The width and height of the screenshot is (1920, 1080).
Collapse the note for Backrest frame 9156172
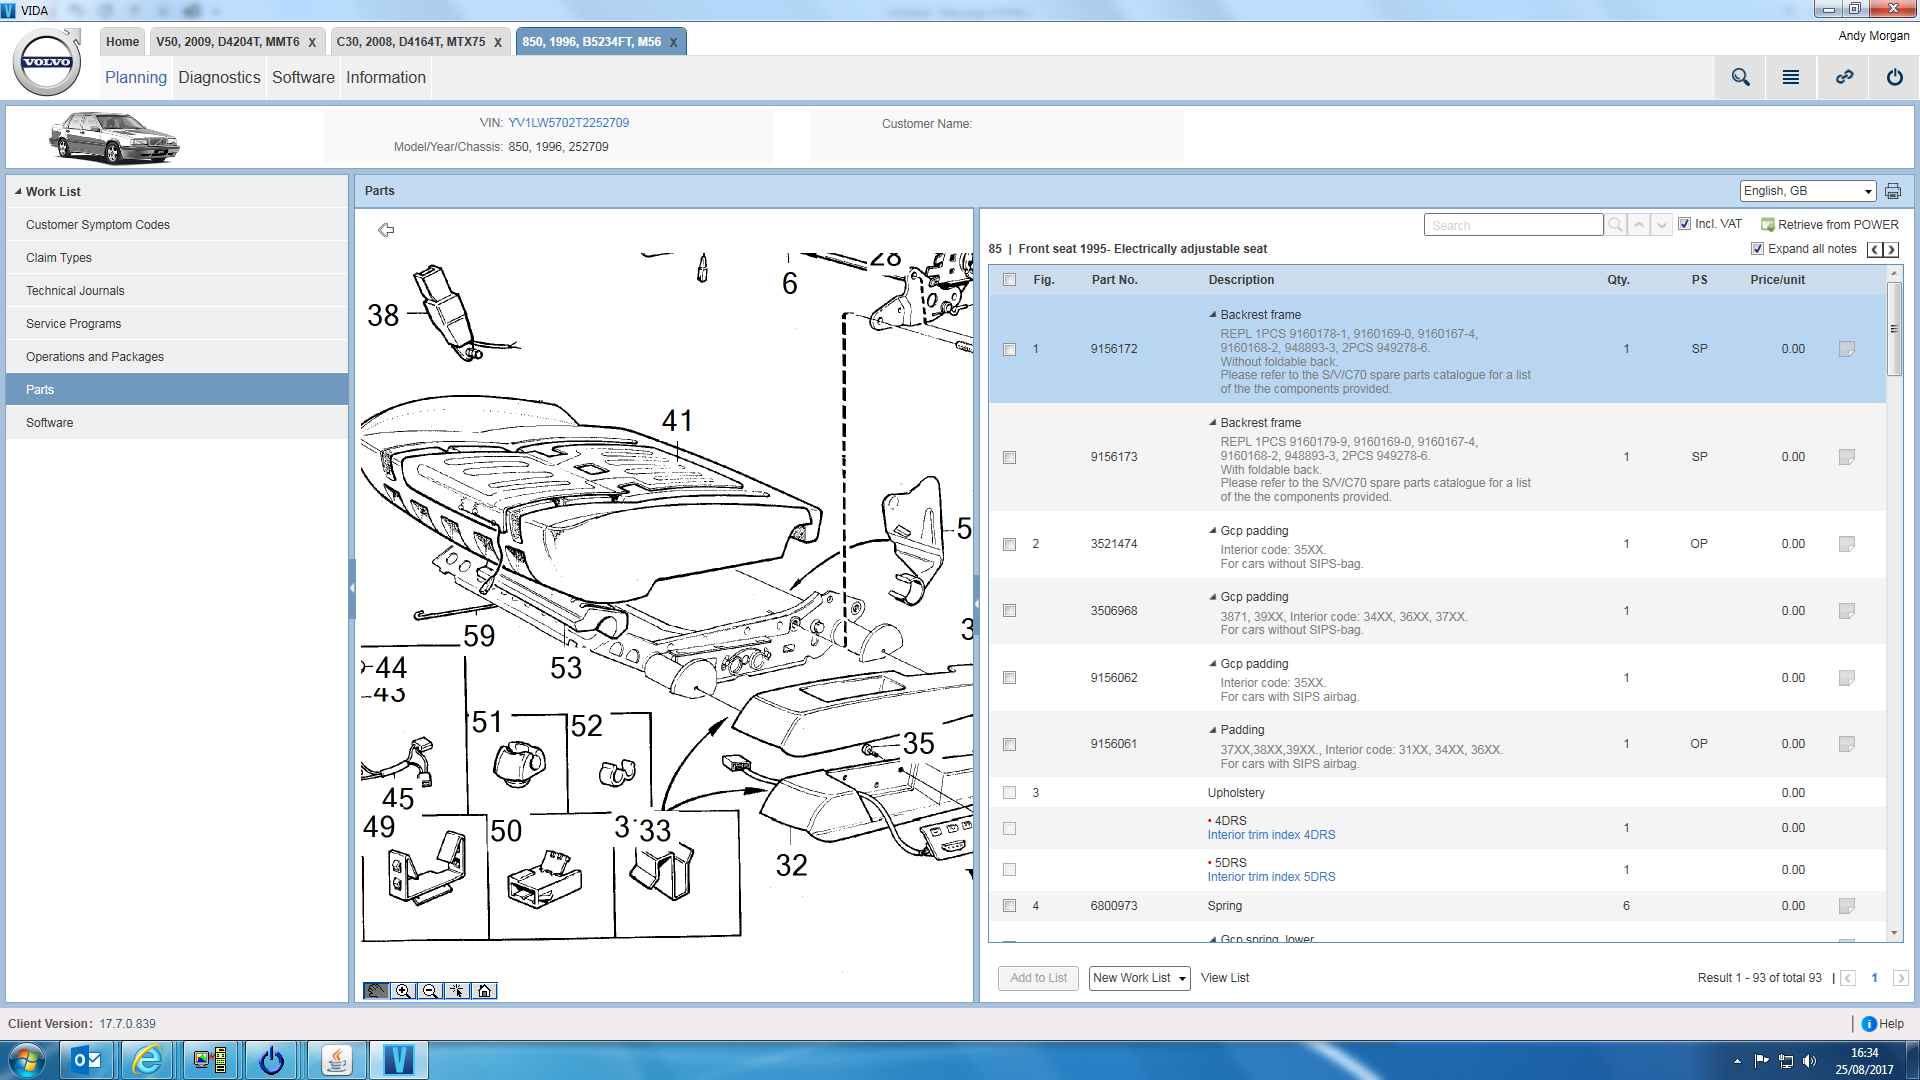pos(1213,315)
